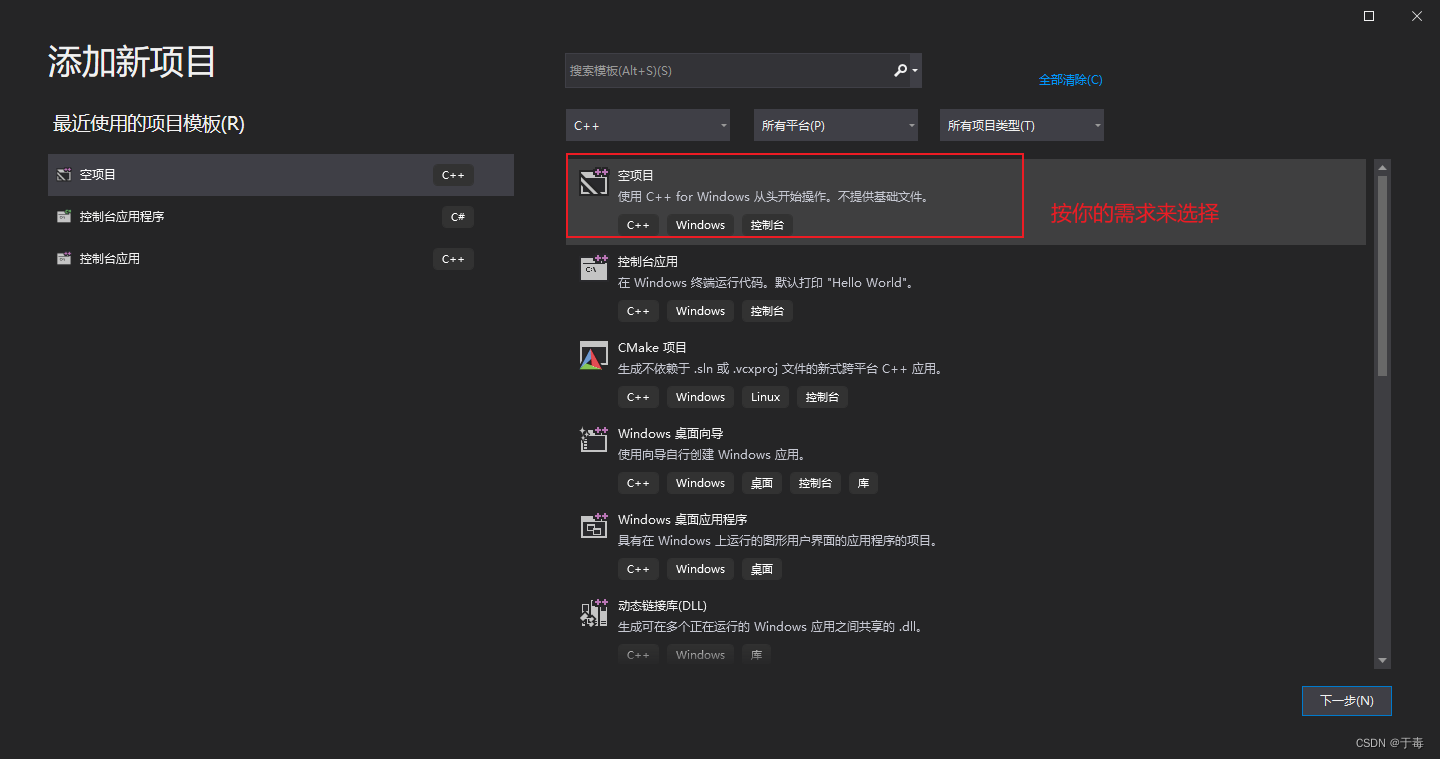Image resolution: width=1440 pixels, height=759 pixels.
Task: Select recent template 控制台应用程序 row
Action: point(281,216)
